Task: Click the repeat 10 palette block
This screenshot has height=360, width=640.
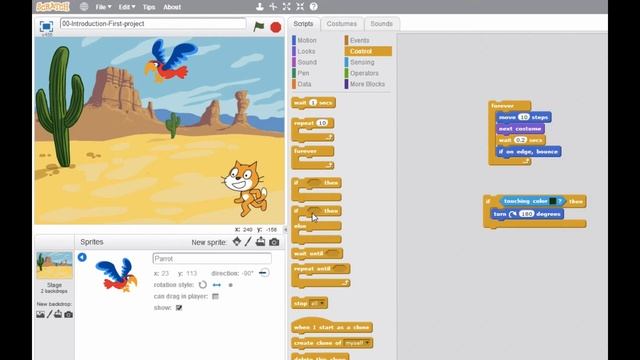Action: pos(313,129)
